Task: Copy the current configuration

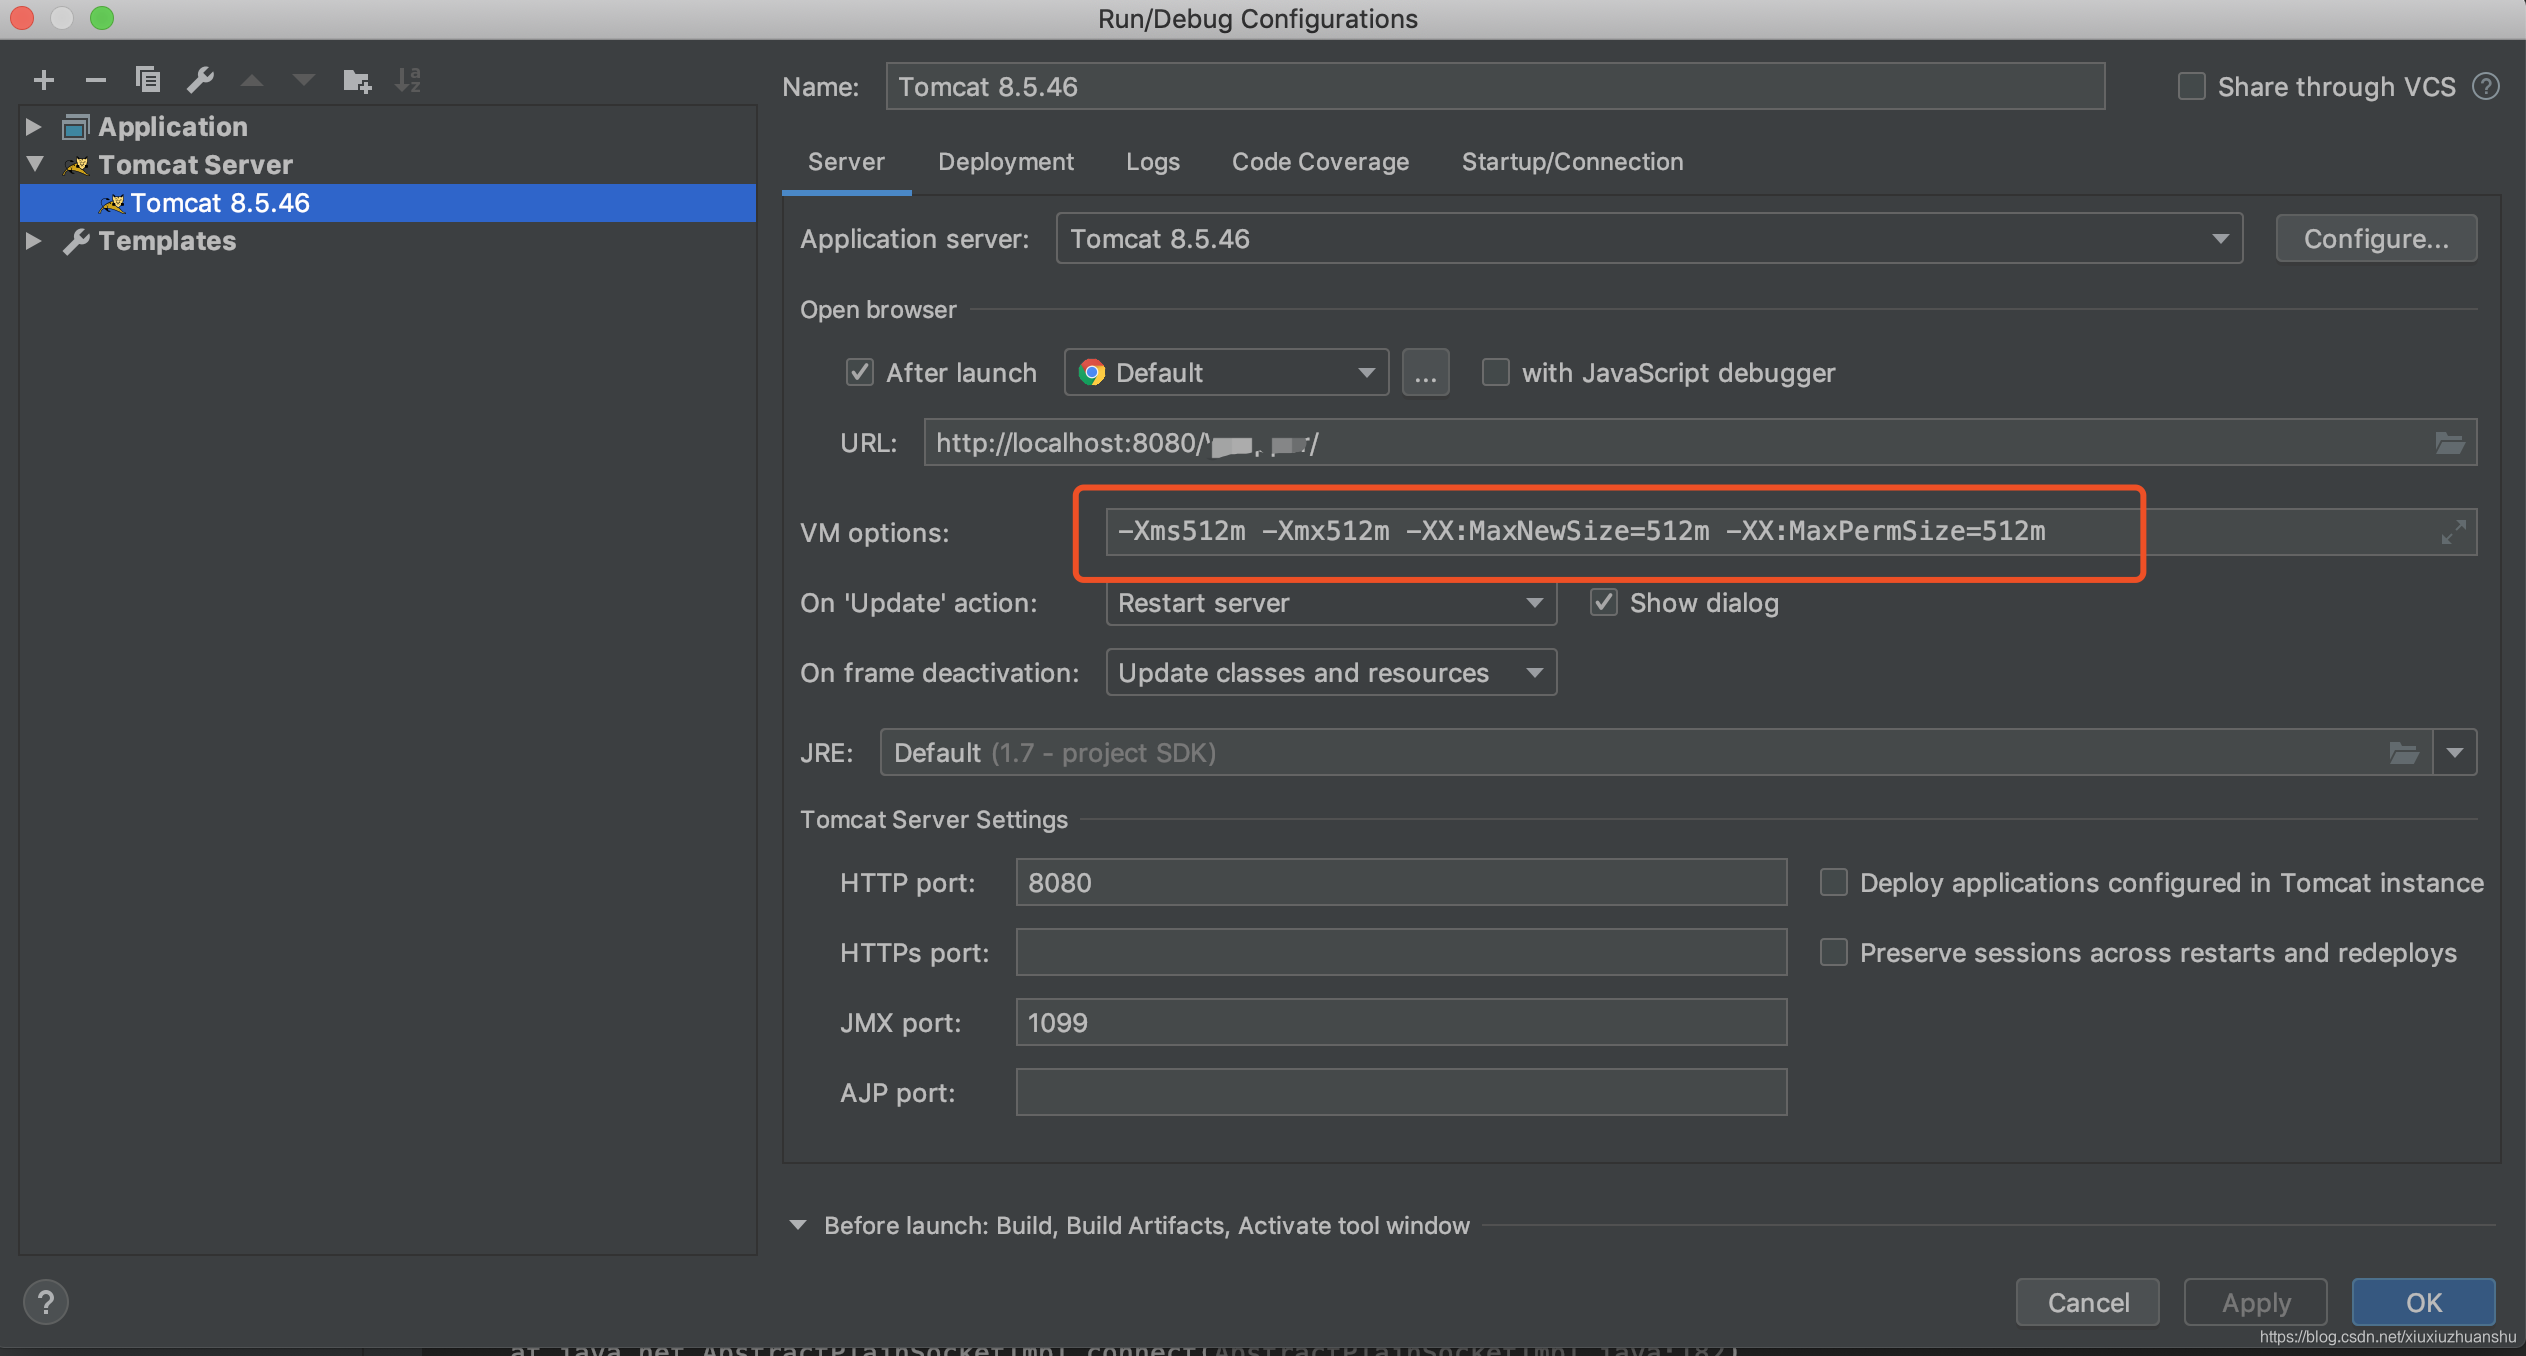Action: [x=148, y=79]
